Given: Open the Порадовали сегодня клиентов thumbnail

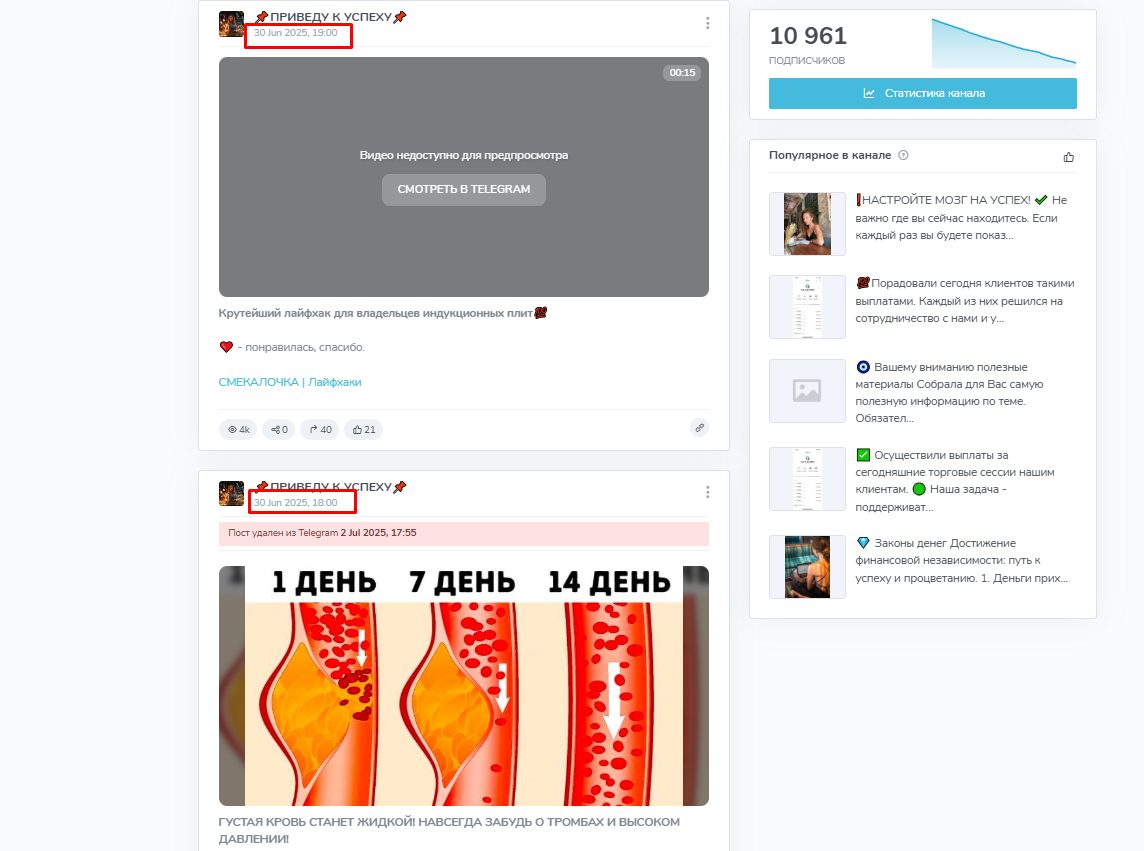Looking at the screenshot, I should point(807,307).
